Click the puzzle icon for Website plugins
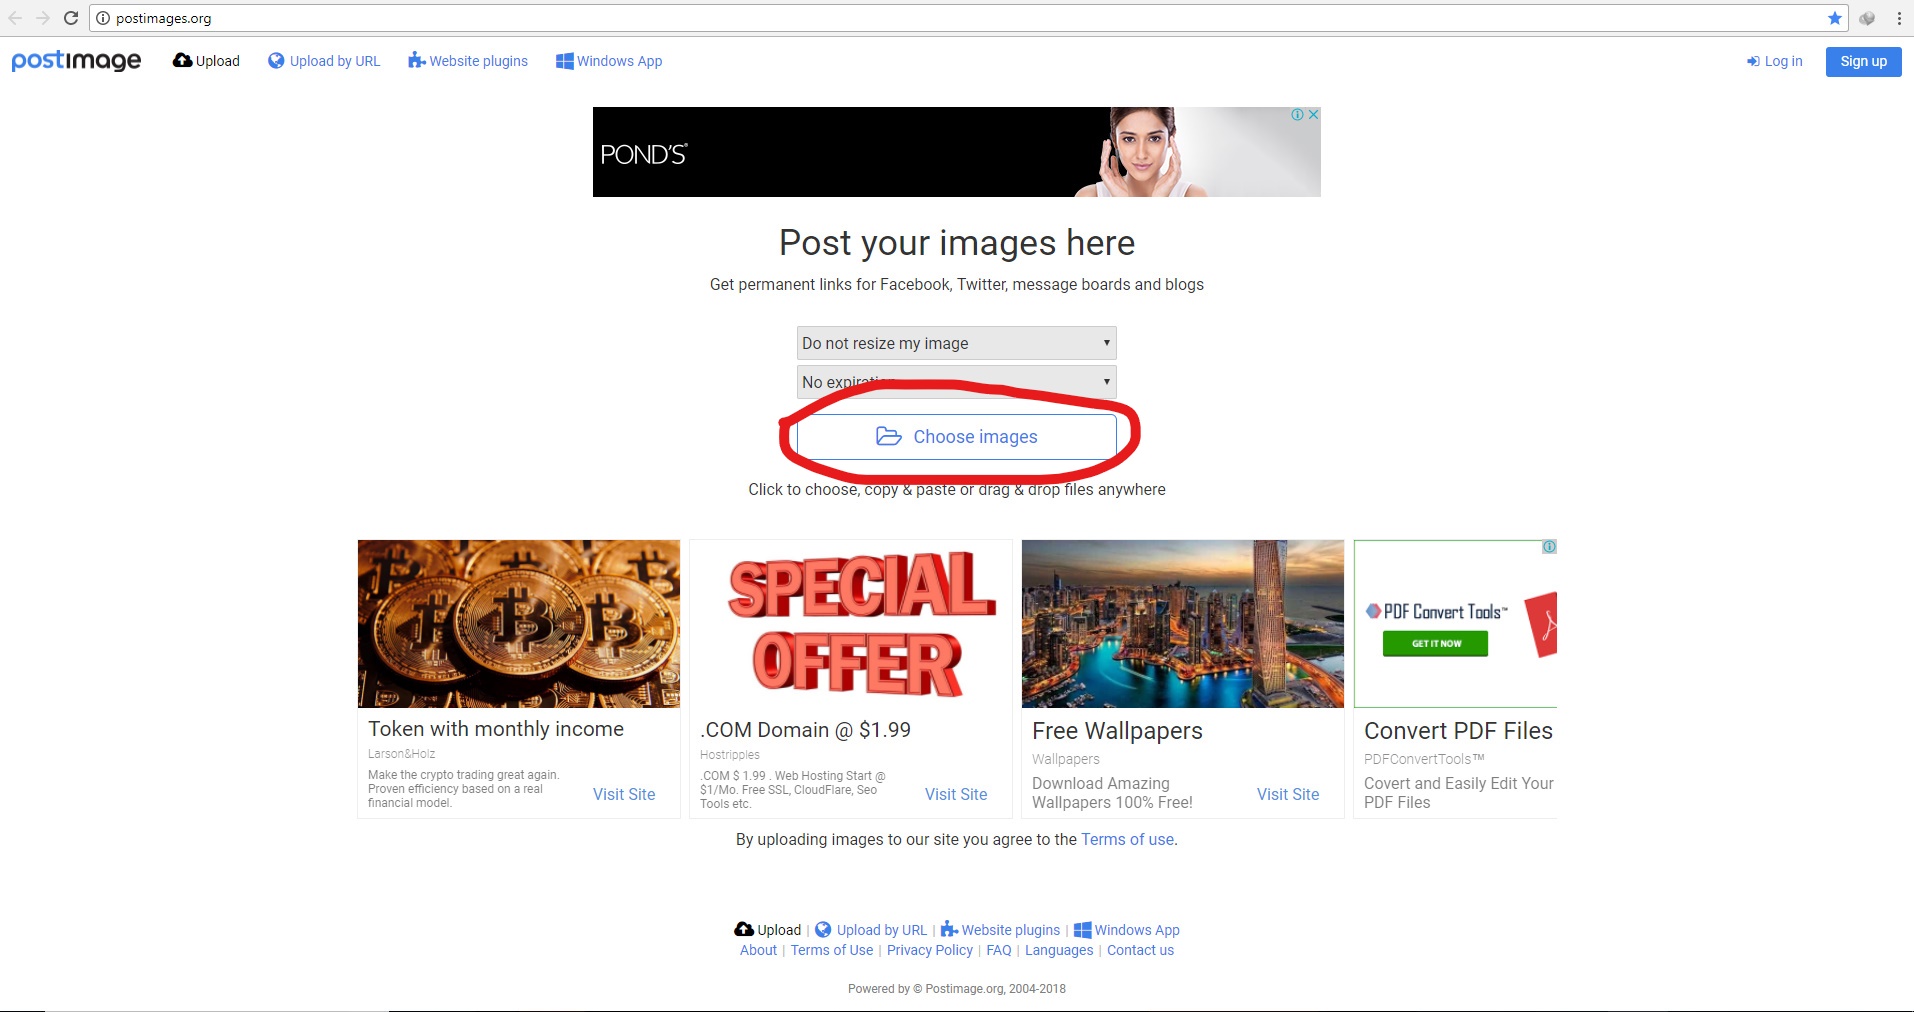 417,61
